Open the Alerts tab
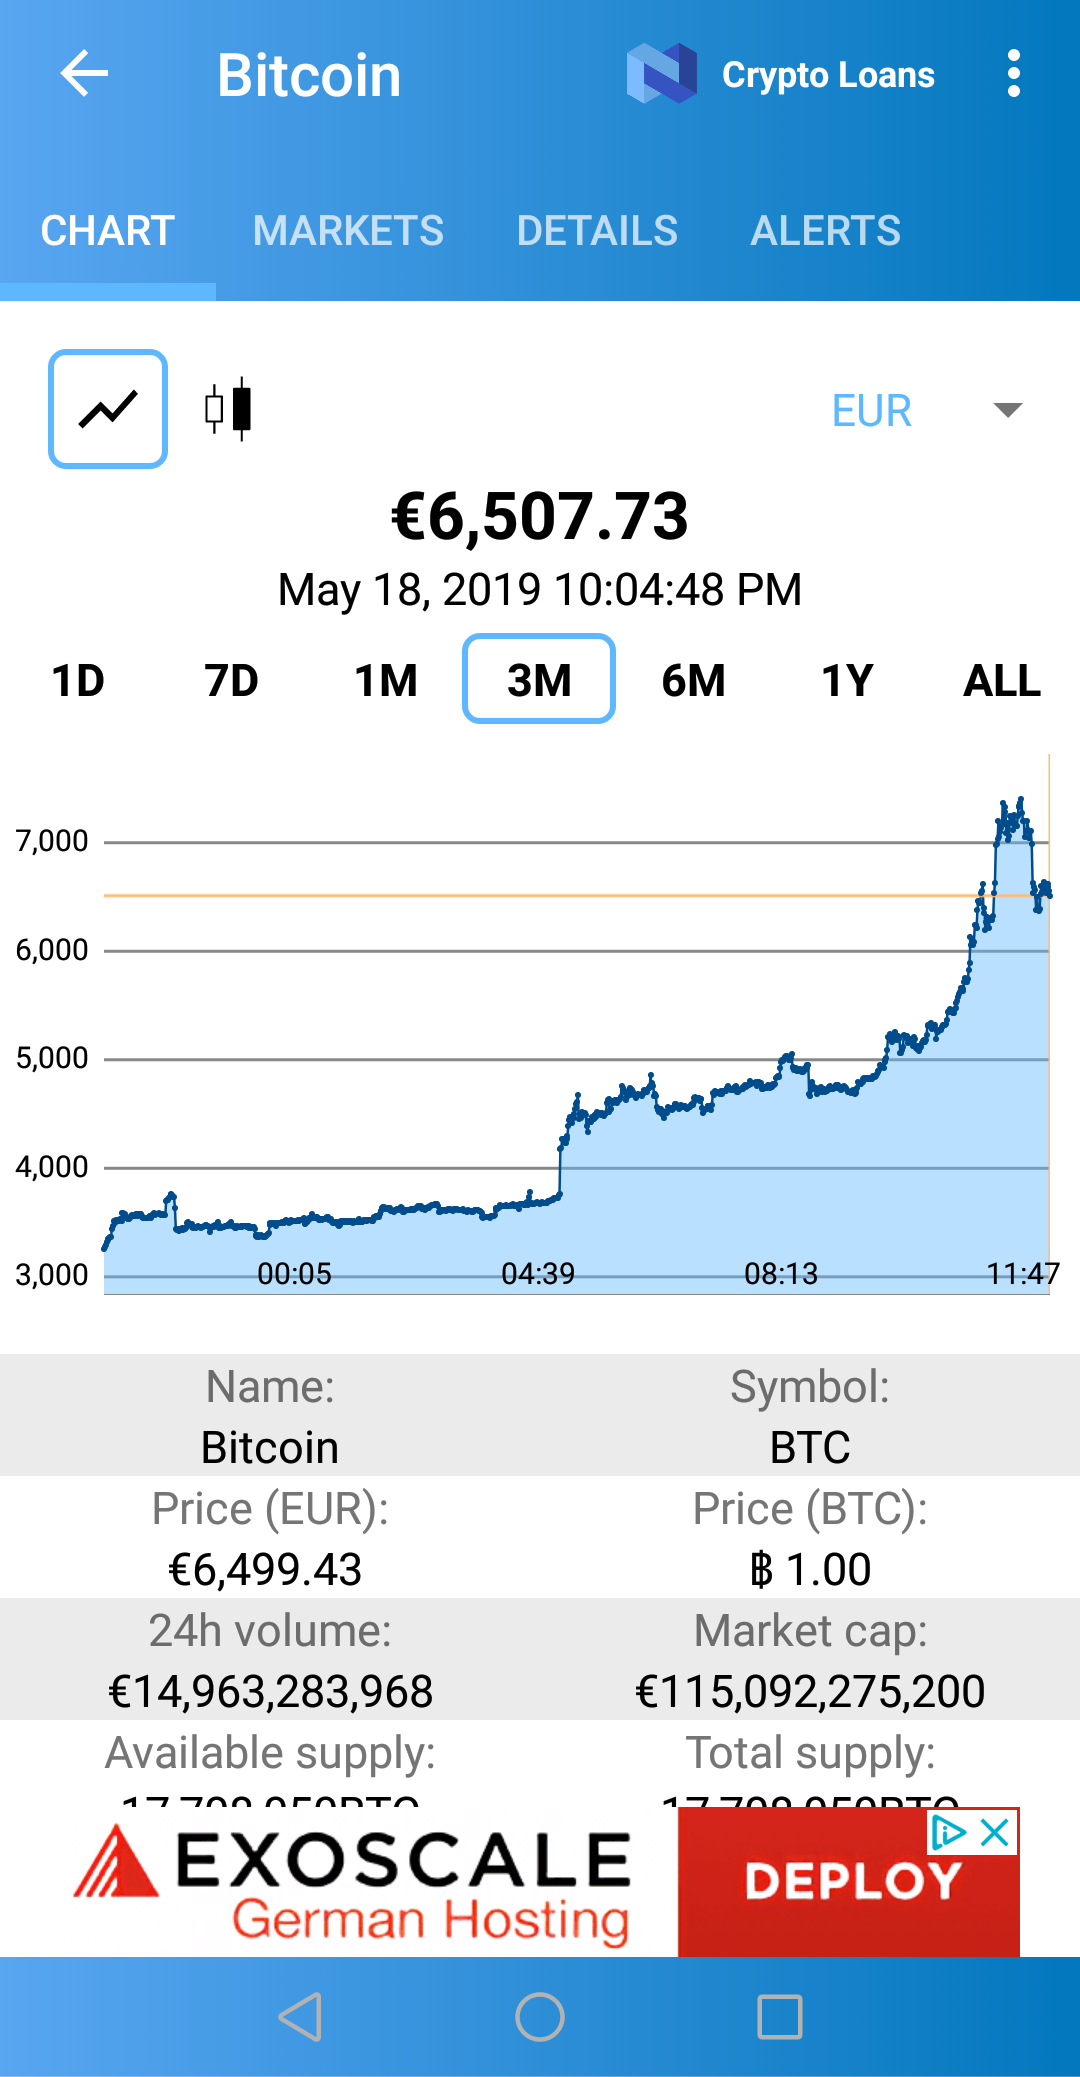1080x2077 pixels. (825, 231)
